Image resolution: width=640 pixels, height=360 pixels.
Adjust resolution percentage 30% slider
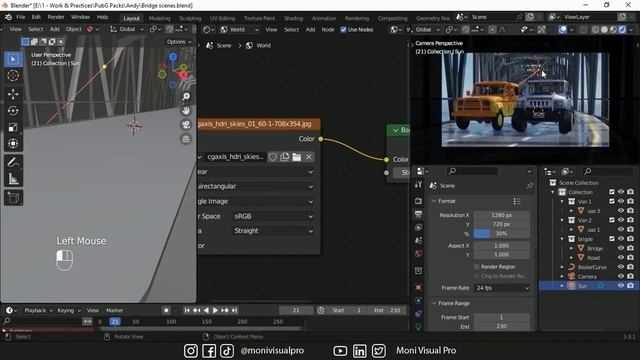(x=502, y=234)
